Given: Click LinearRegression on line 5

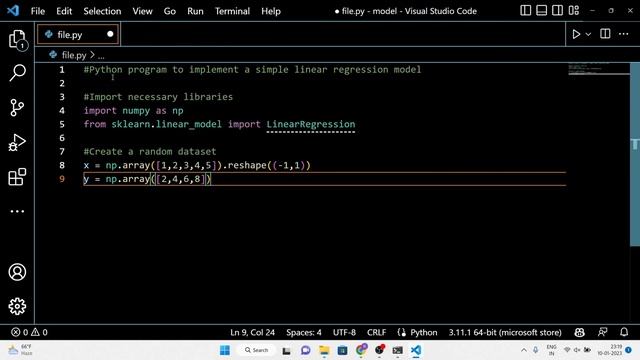Looking at the screenshot, I should click(x=311, y=124).
